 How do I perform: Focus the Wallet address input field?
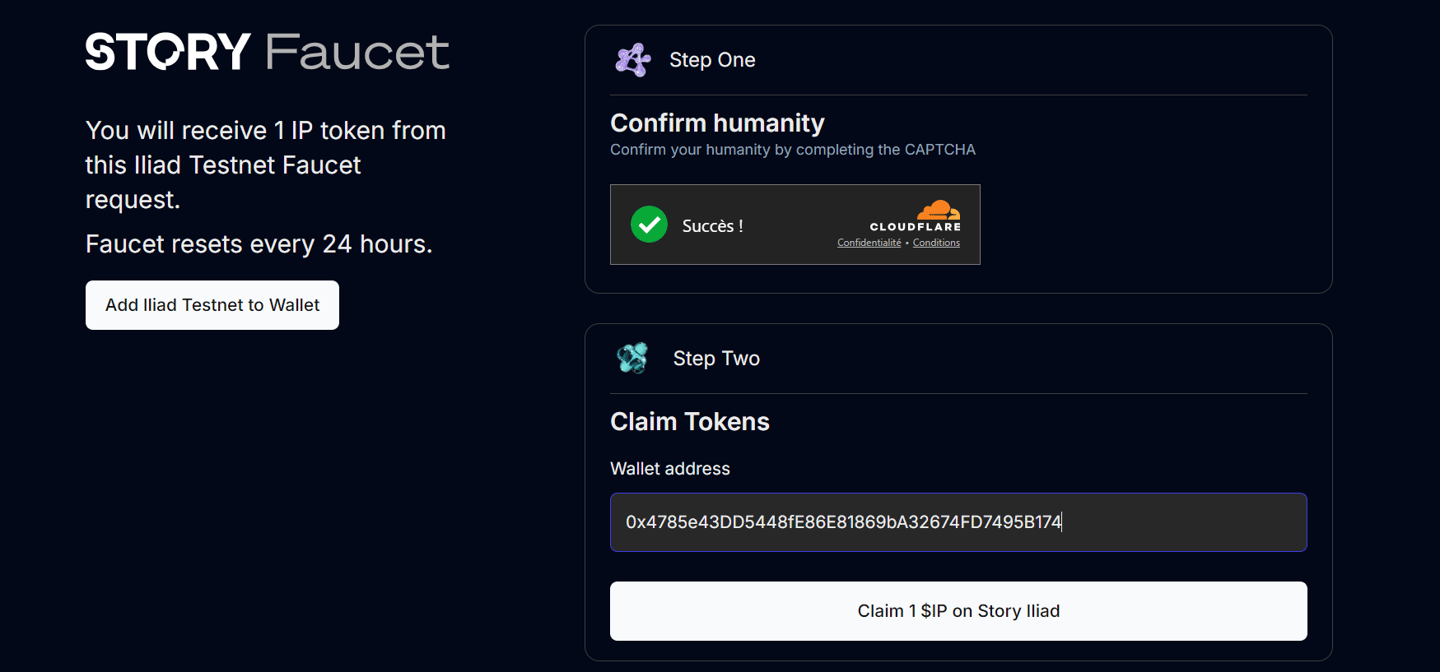(x=958, y=522)
